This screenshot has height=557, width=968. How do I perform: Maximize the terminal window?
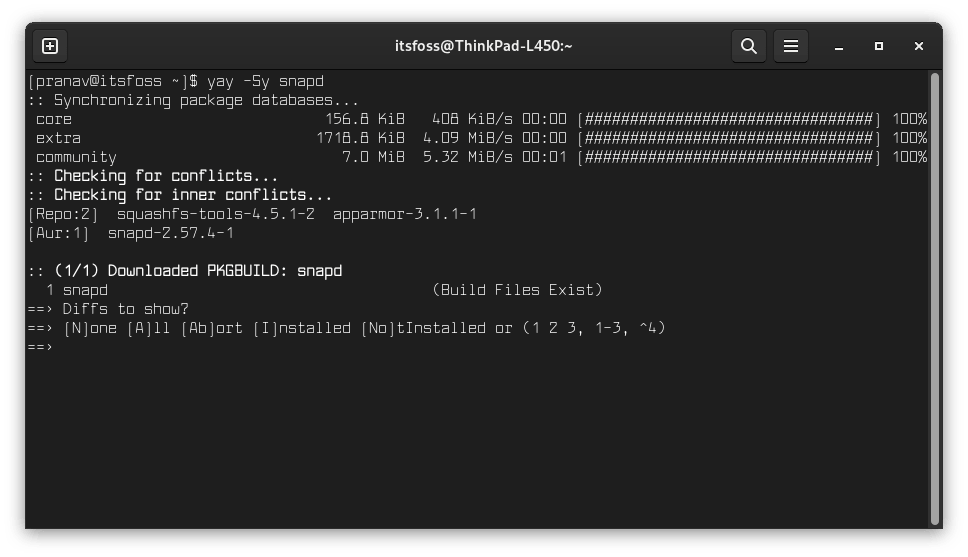[x=878, y=46]
